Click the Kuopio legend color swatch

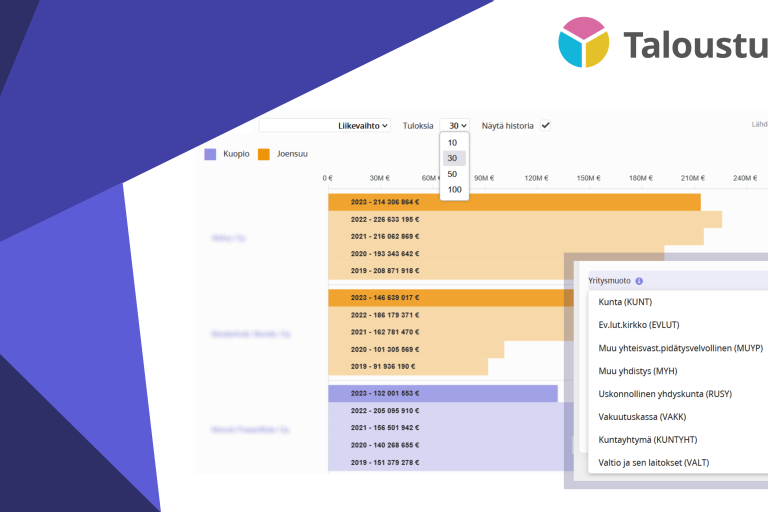pyautogui.click(x=210, y=154)
